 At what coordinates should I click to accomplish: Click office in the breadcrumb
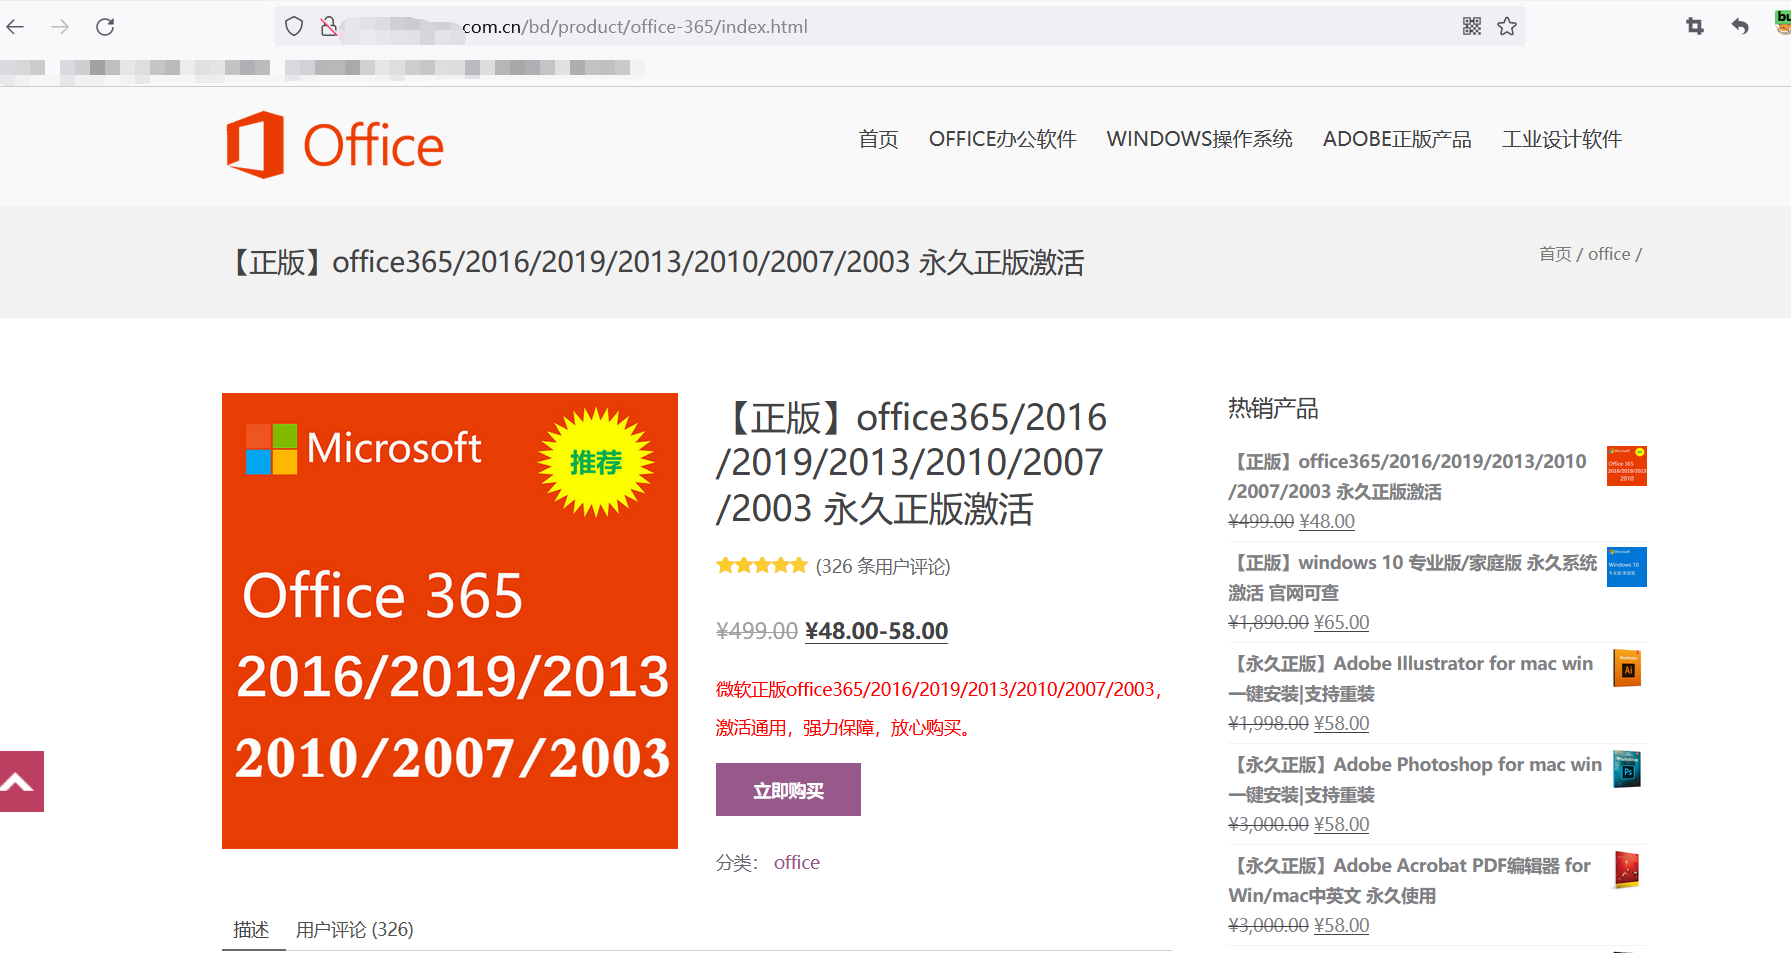click(x=1609, y=254)
